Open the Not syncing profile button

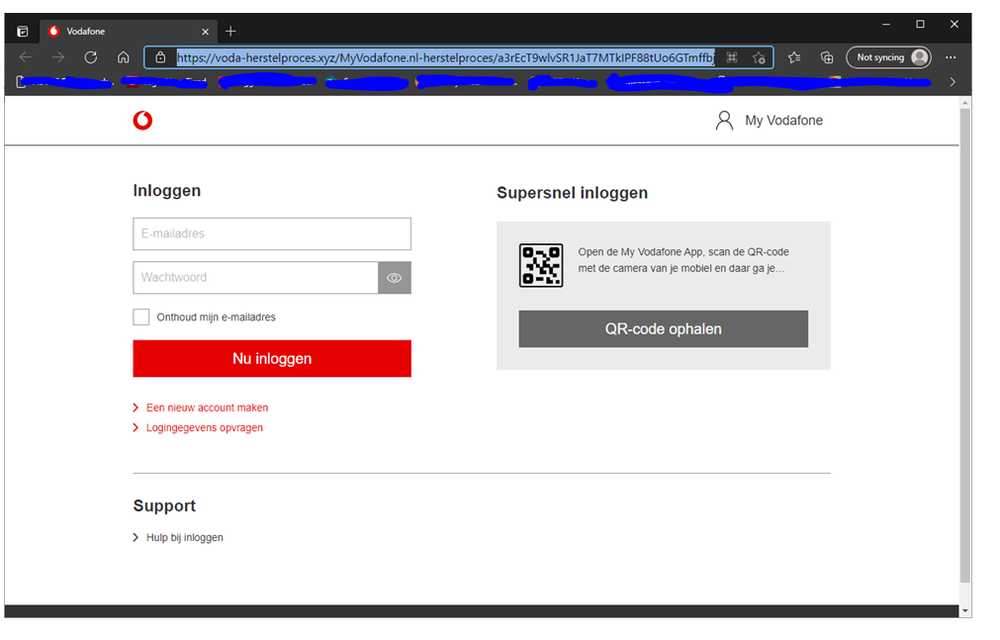(x=888, y=57)
